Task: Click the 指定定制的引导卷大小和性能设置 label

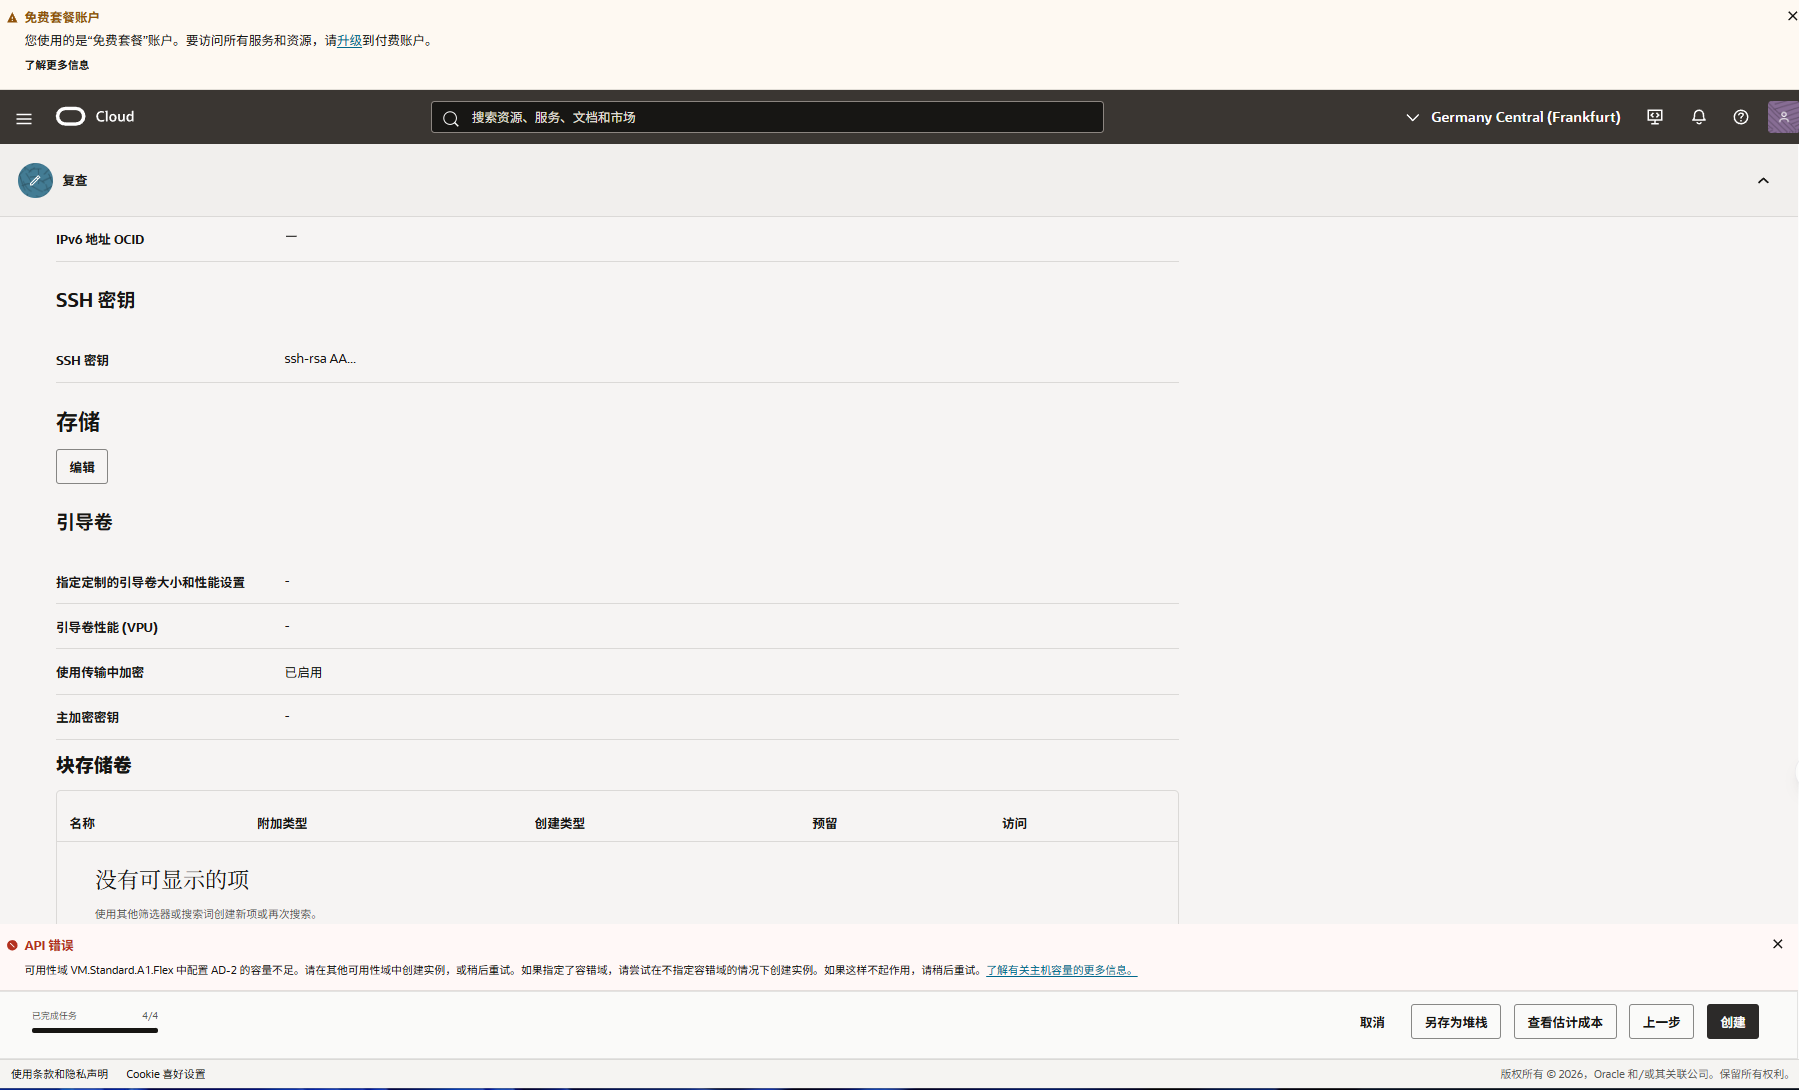Action: pyautogui.click(x=150, y=582)
